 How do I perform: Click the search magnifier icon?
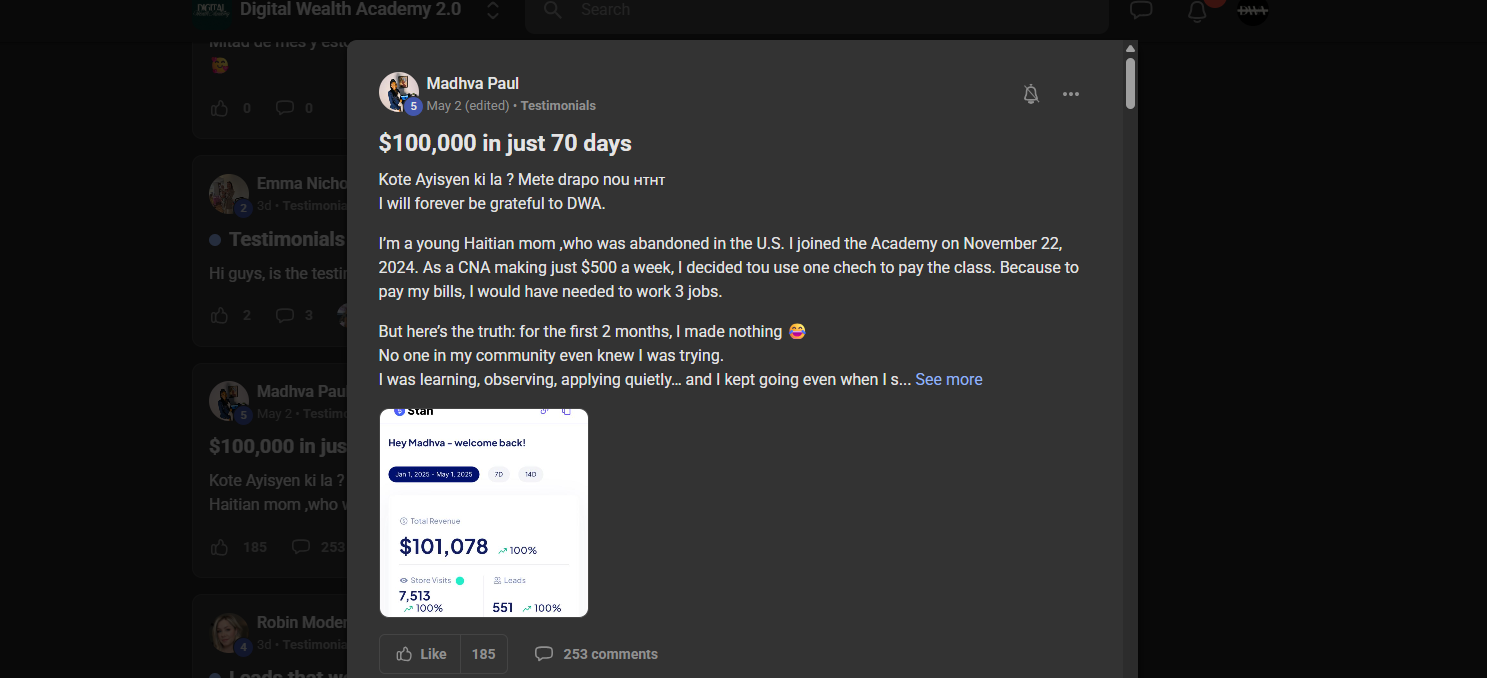(x=552, y=10)
